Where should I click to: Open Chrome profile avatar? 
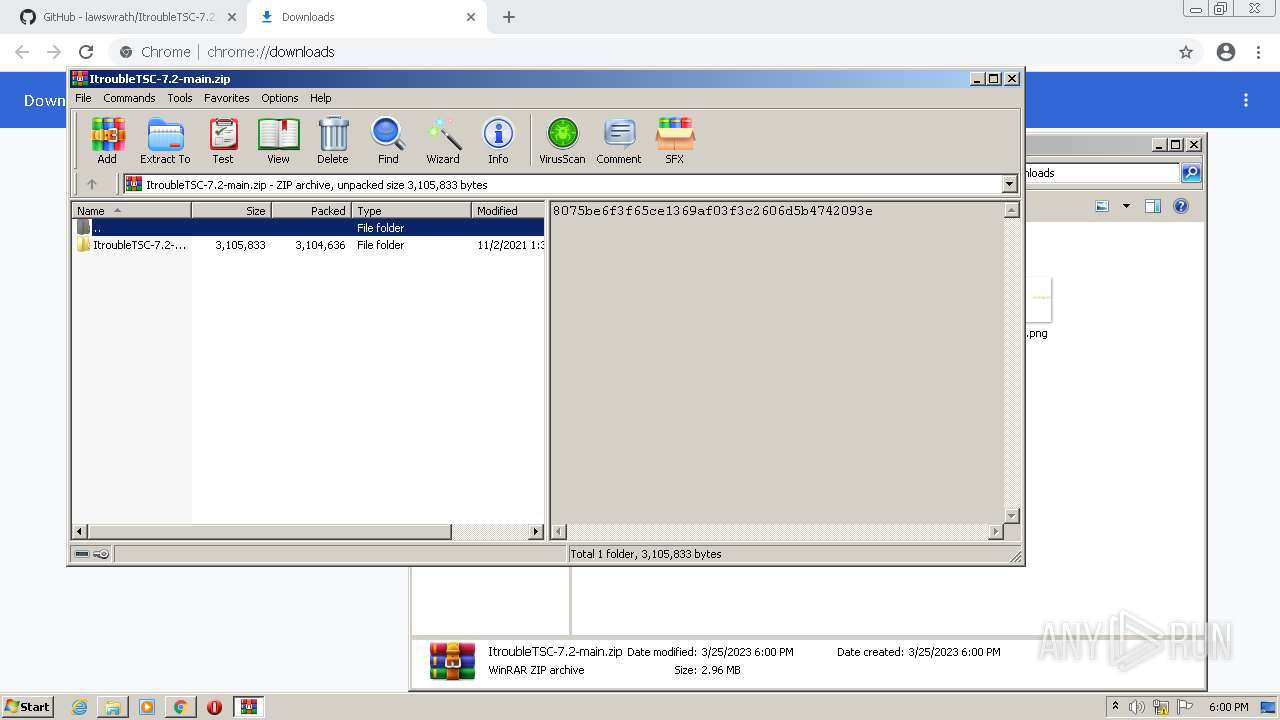1226,52
